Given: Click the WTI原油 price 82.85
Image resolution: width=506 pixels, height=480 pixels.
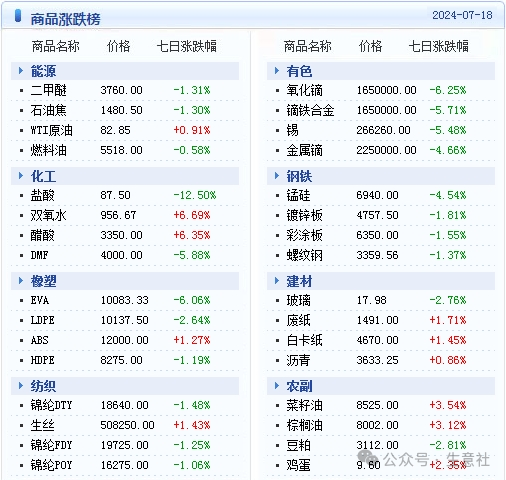Looking at the screenshot, I should [115, 130].
